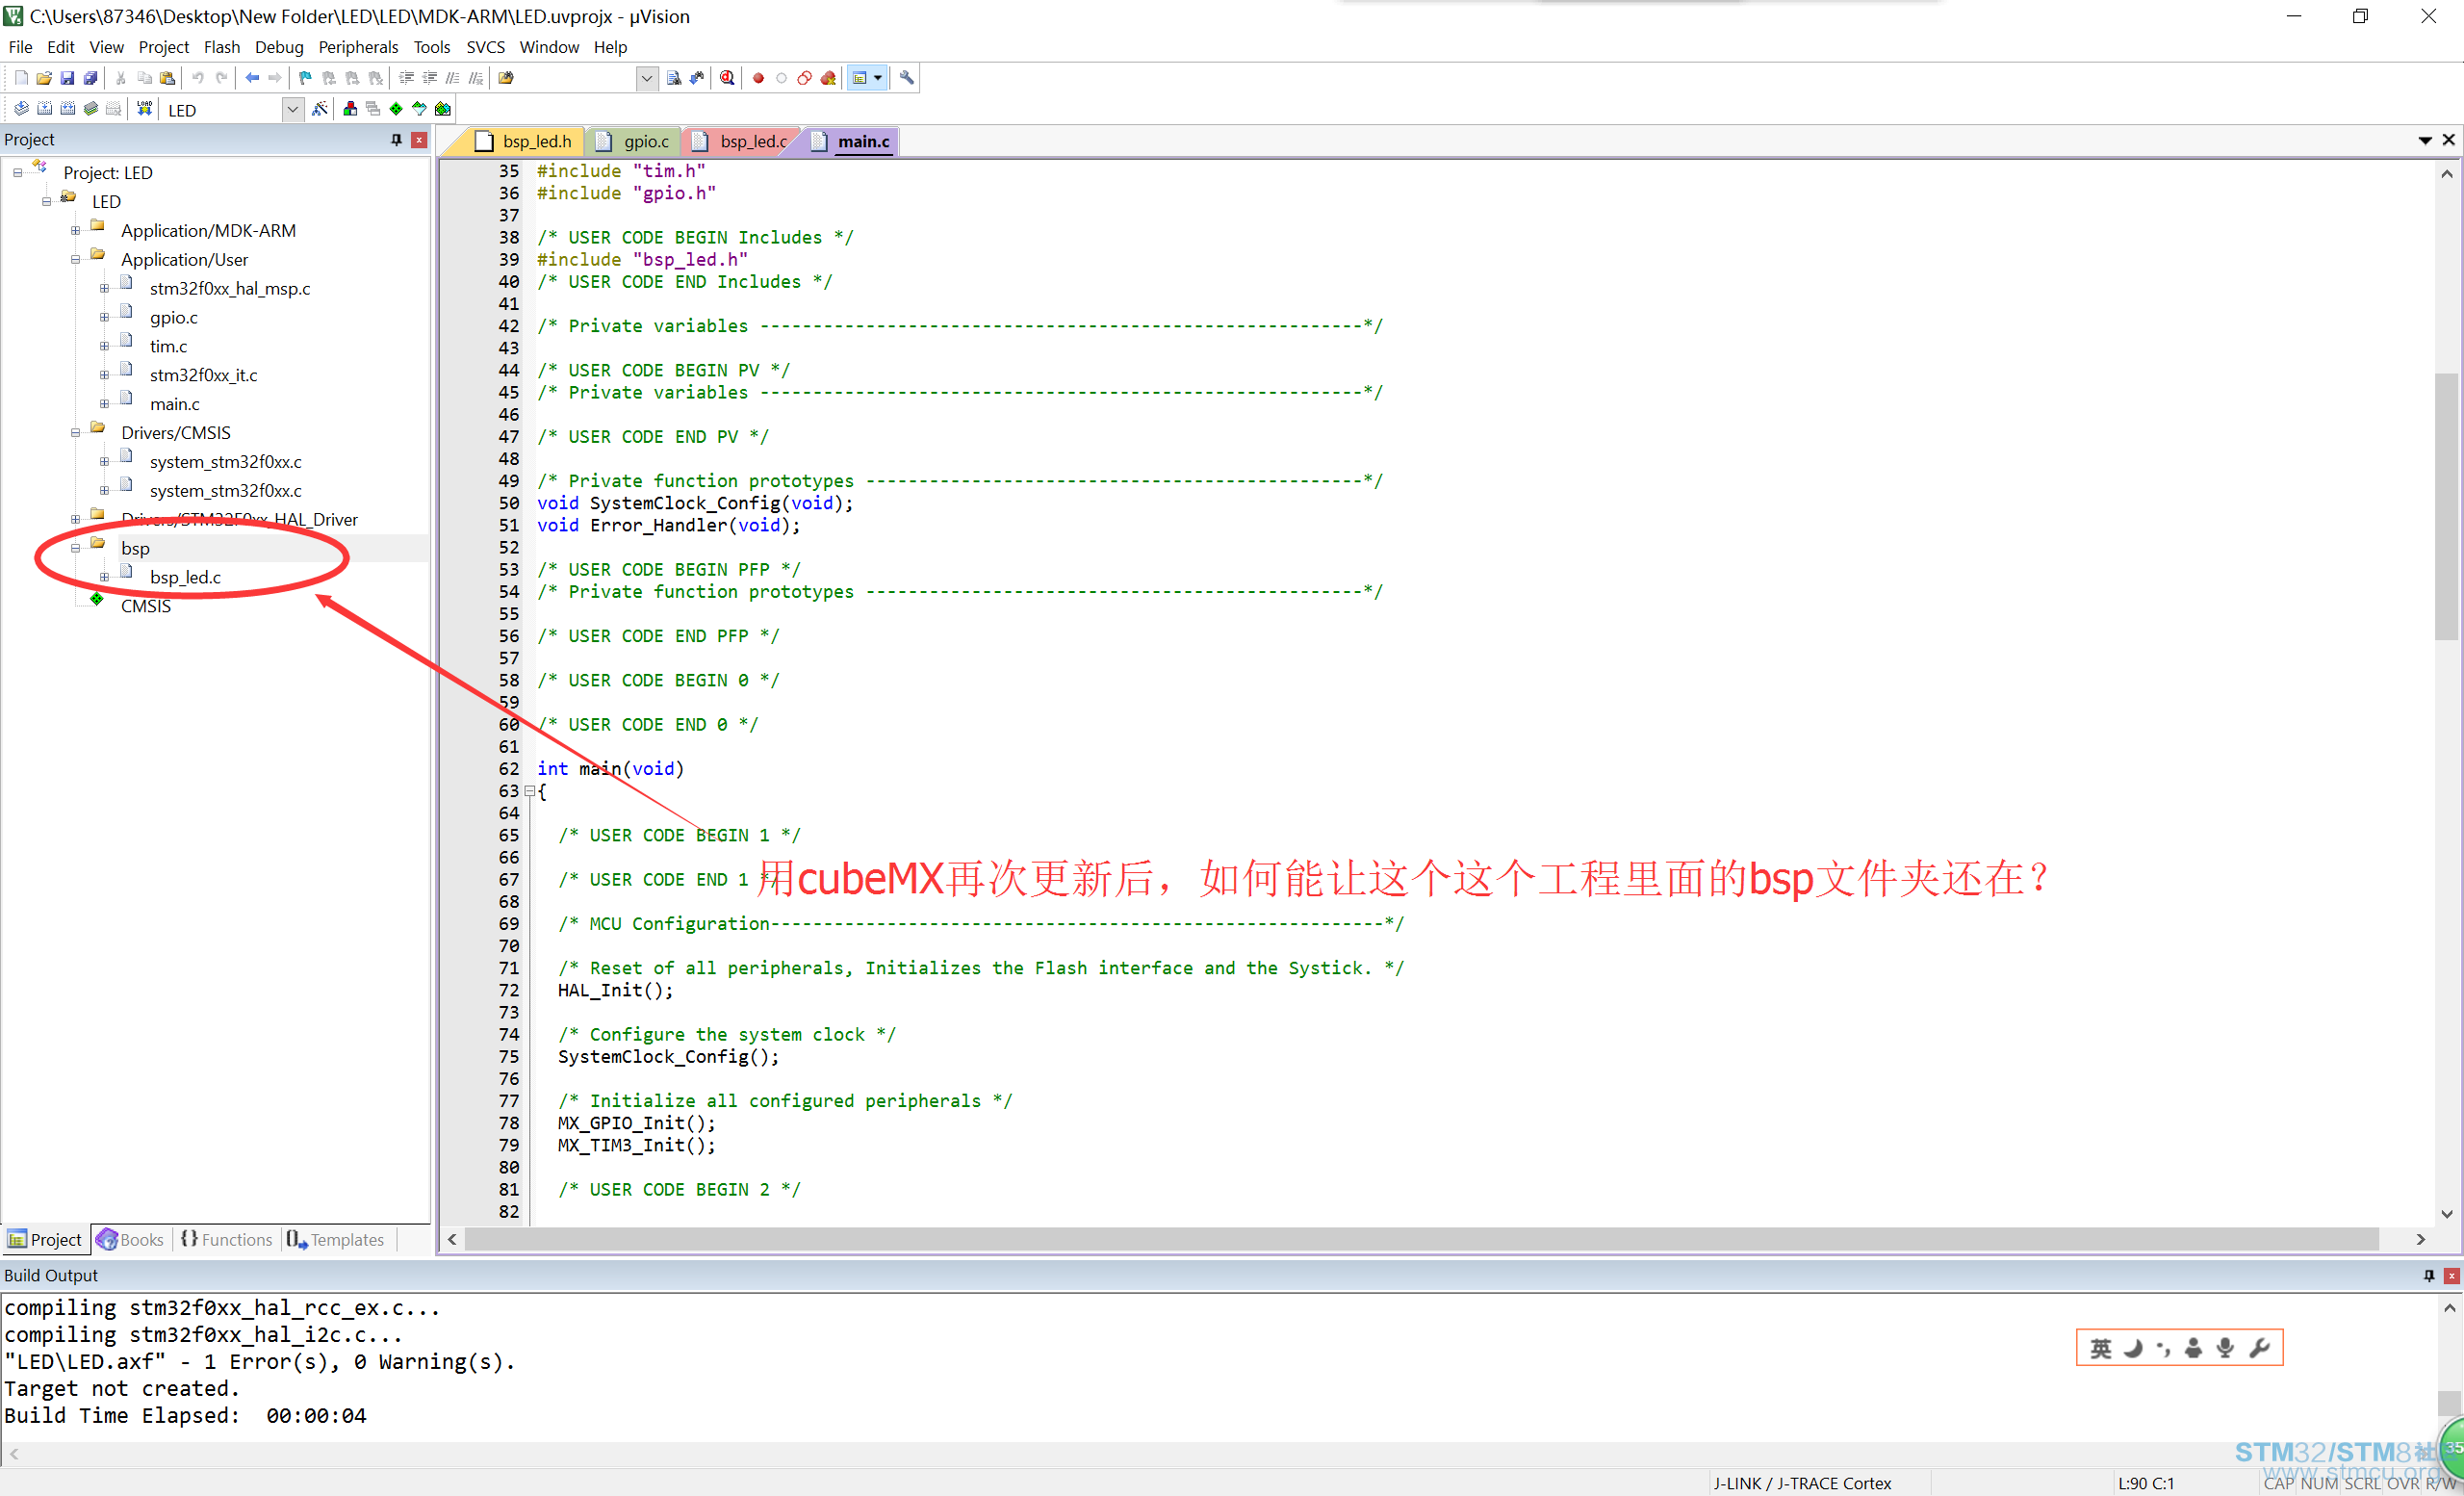Viewport: 2464px width, 1496px height.
Task: Click the IME language indicator 英
Action: click(x=2101, y=1348)
